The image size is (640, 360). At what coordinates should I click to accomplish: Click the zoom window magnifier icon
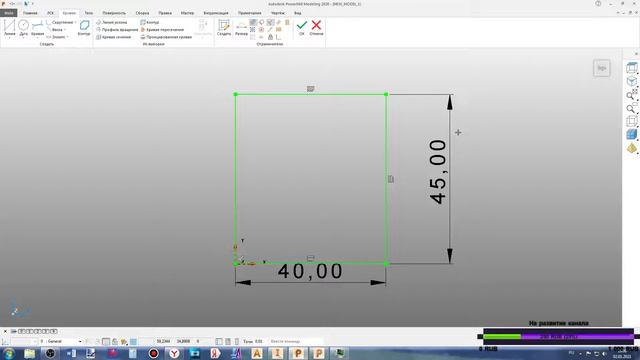tap(631, 108)
